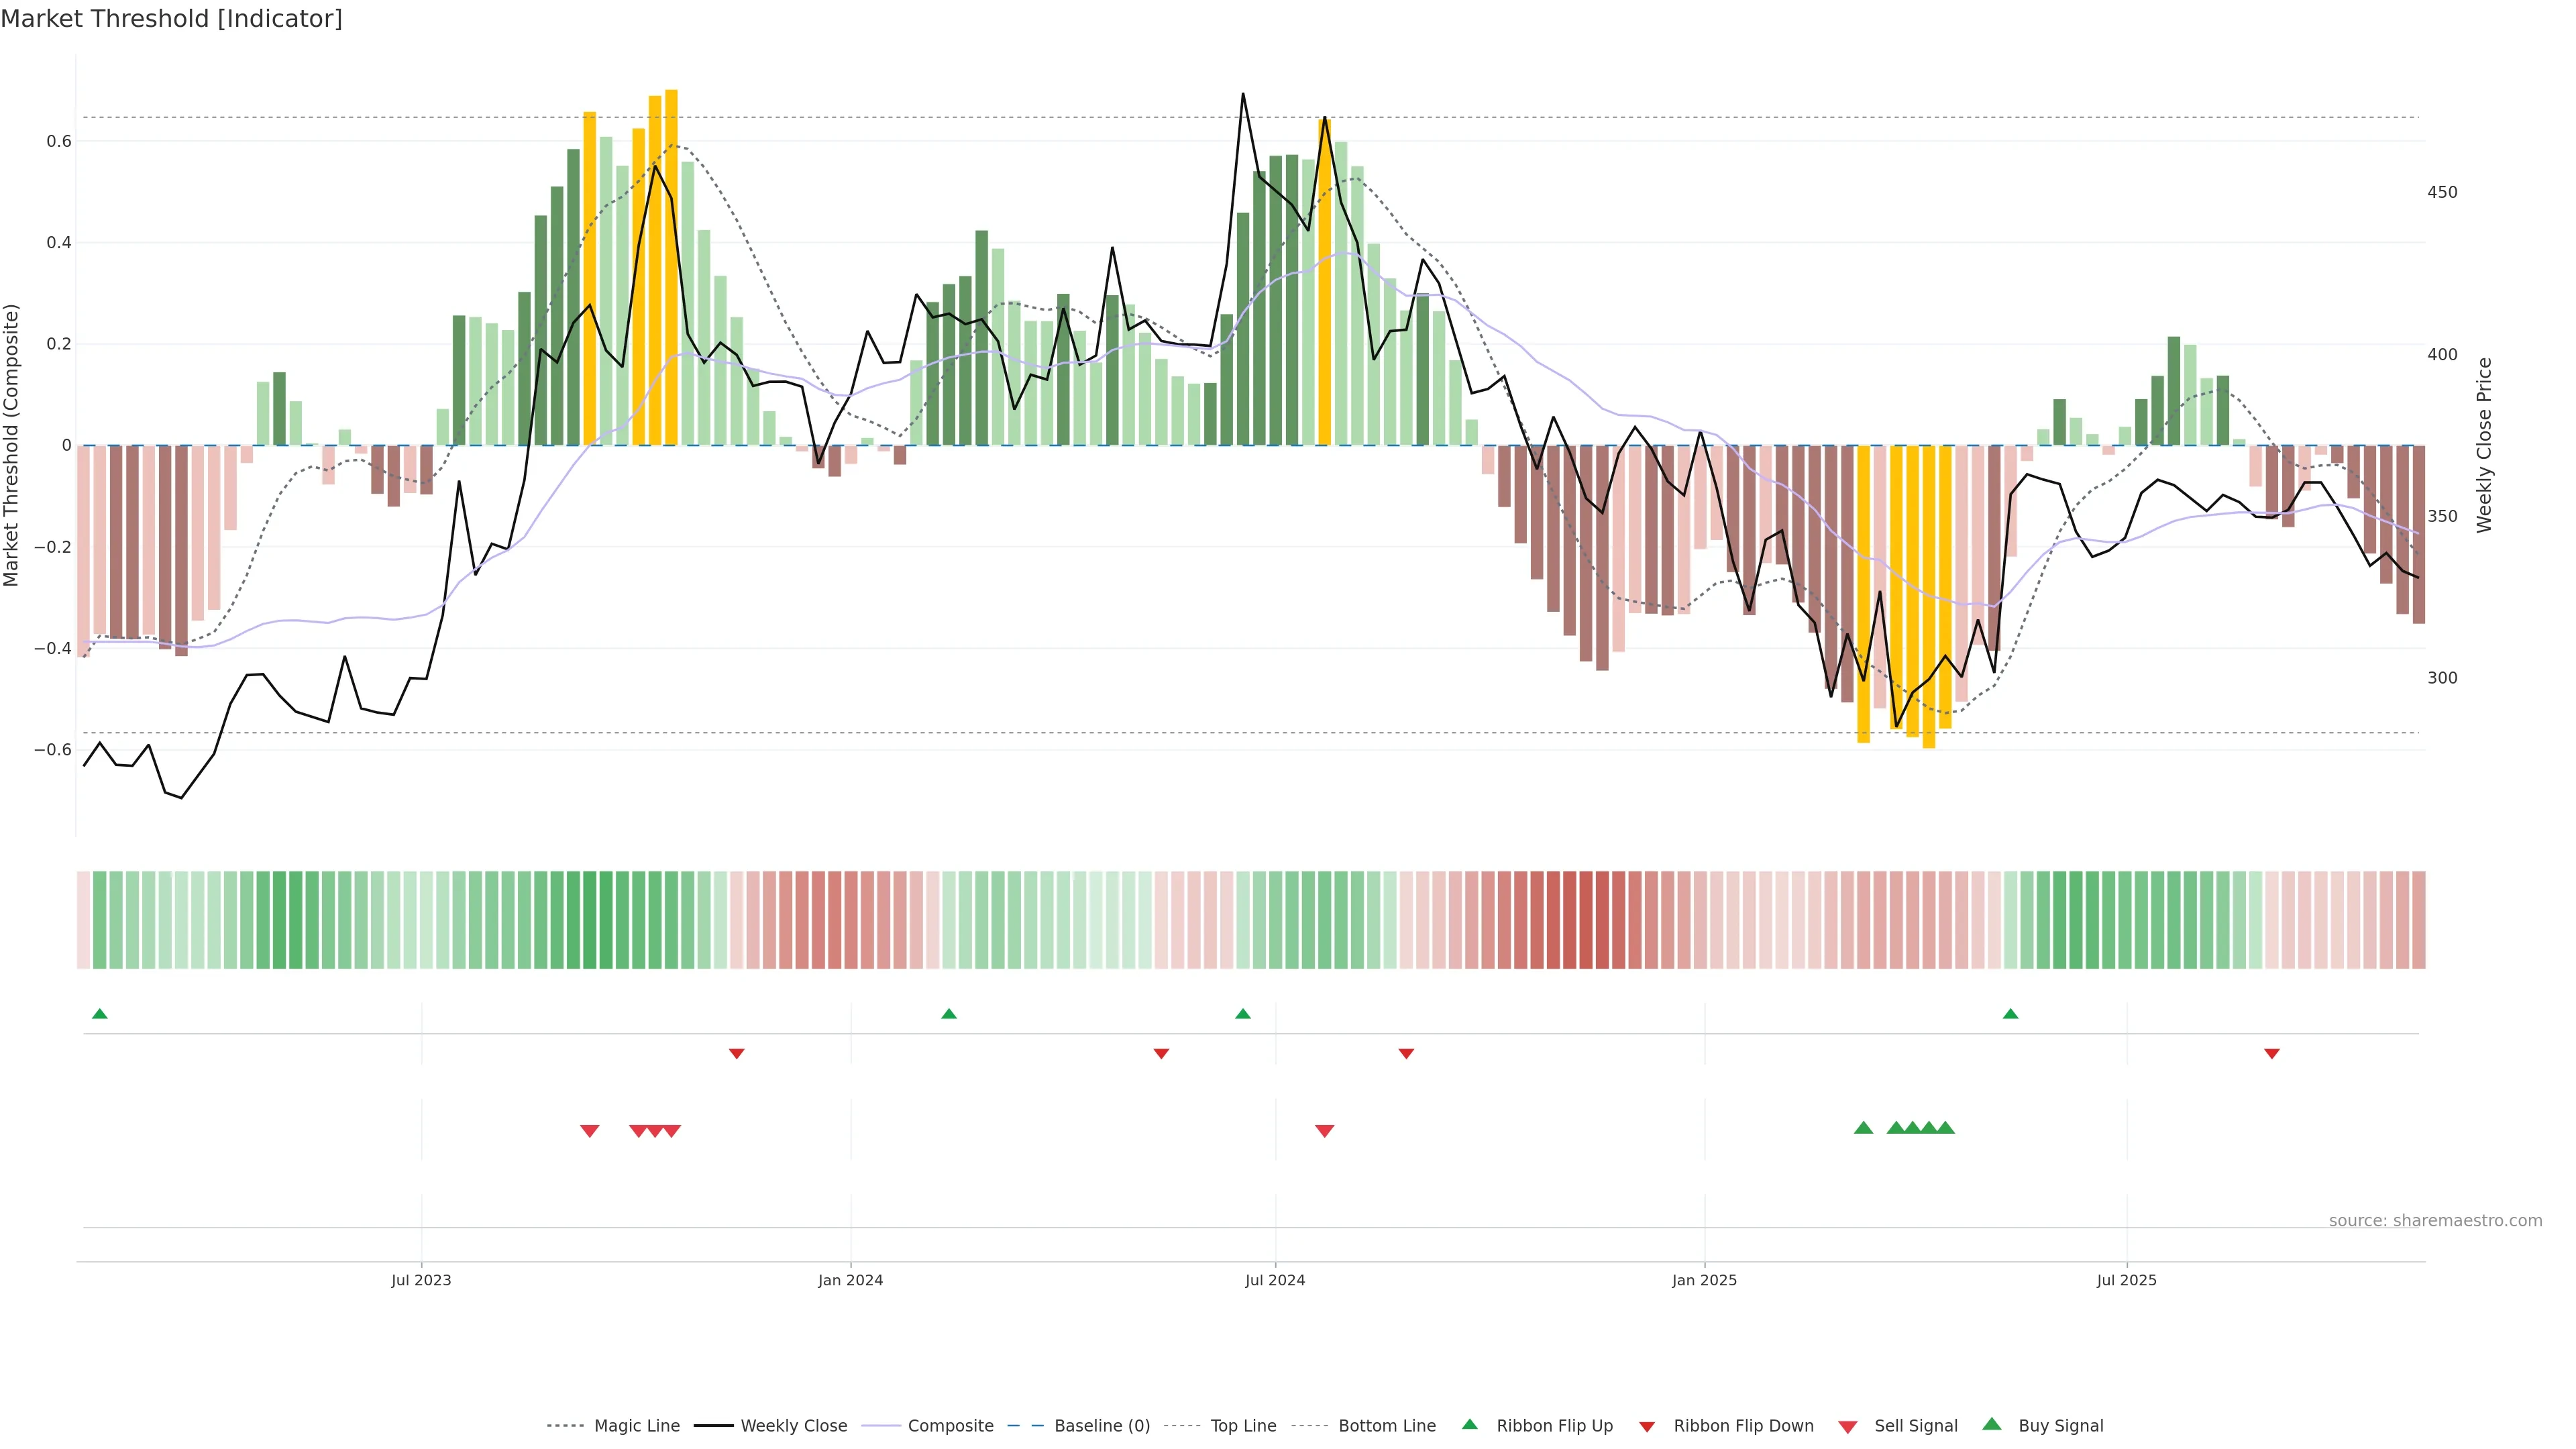Viewport: 2576px width, 1449px height.
Task: Click the Buy Signal legend icon
Action: pyautogui.click(x=1992, y=1424)
